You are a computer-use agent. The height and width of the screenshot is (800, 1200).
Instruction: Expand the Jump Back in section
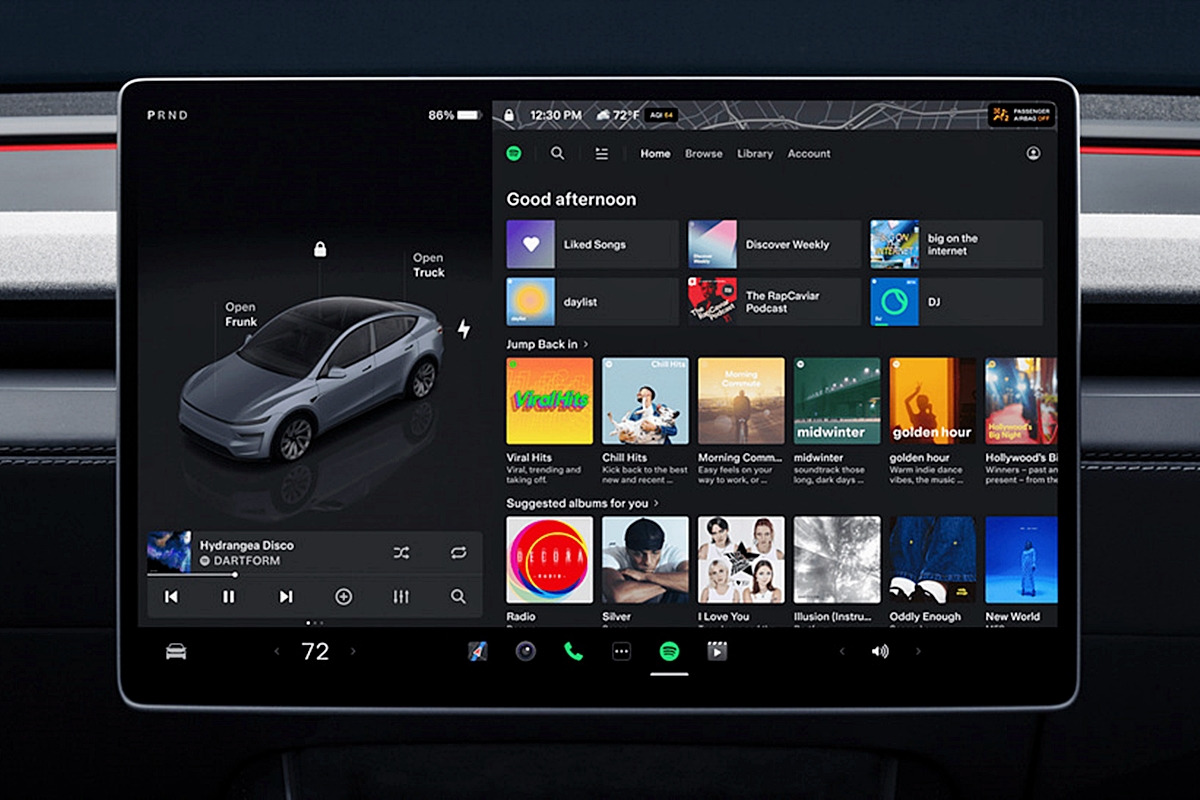[547, 344]
